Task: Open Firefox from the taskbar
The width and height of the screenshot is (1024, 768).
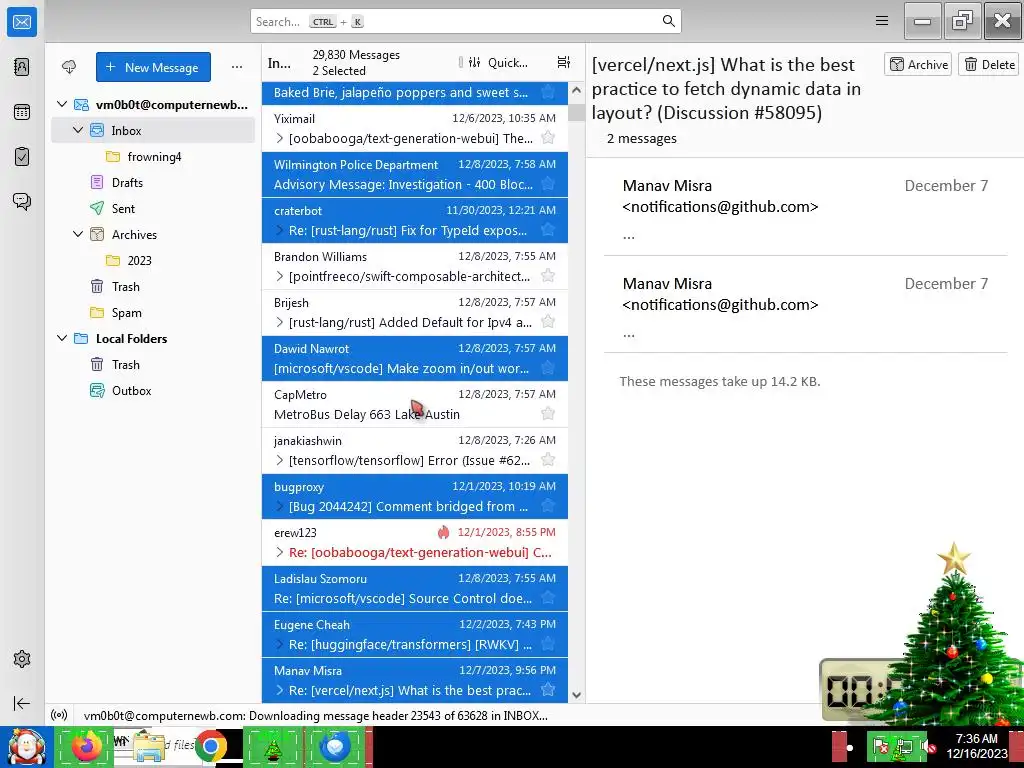Action: click(86, 746)
